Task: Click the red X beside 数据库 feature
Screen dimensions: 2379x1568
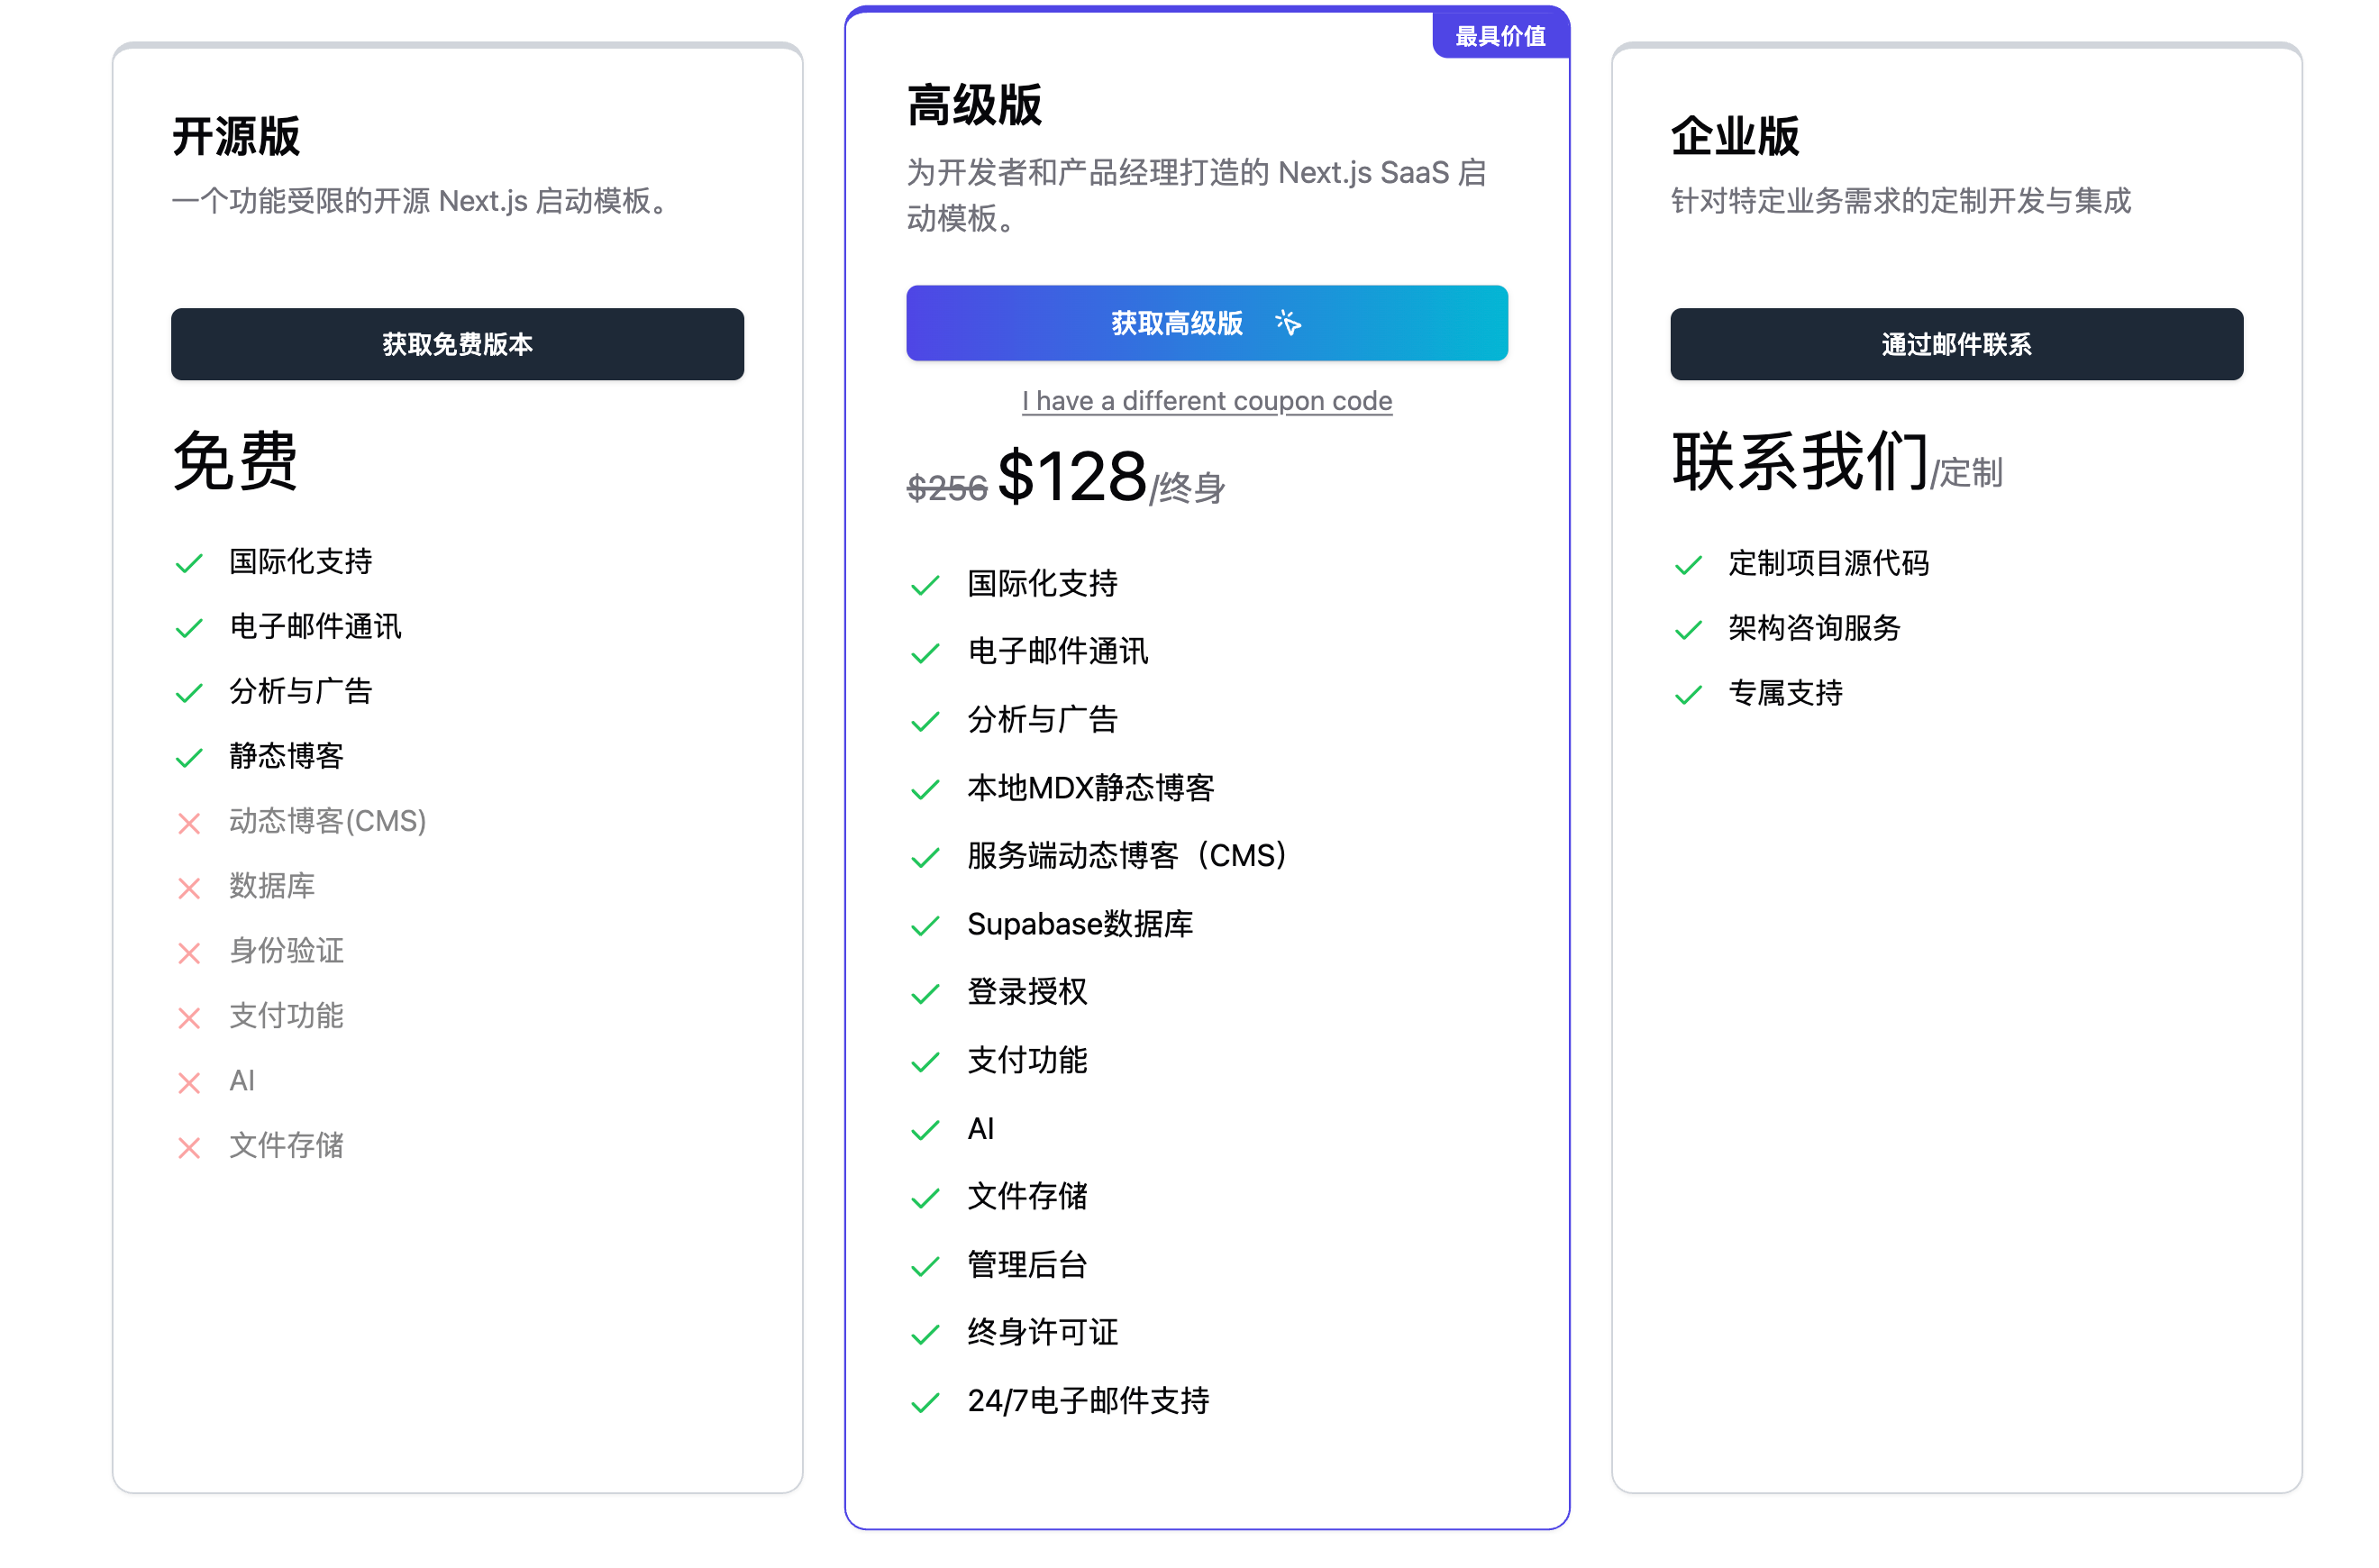Action: (189, 887)
